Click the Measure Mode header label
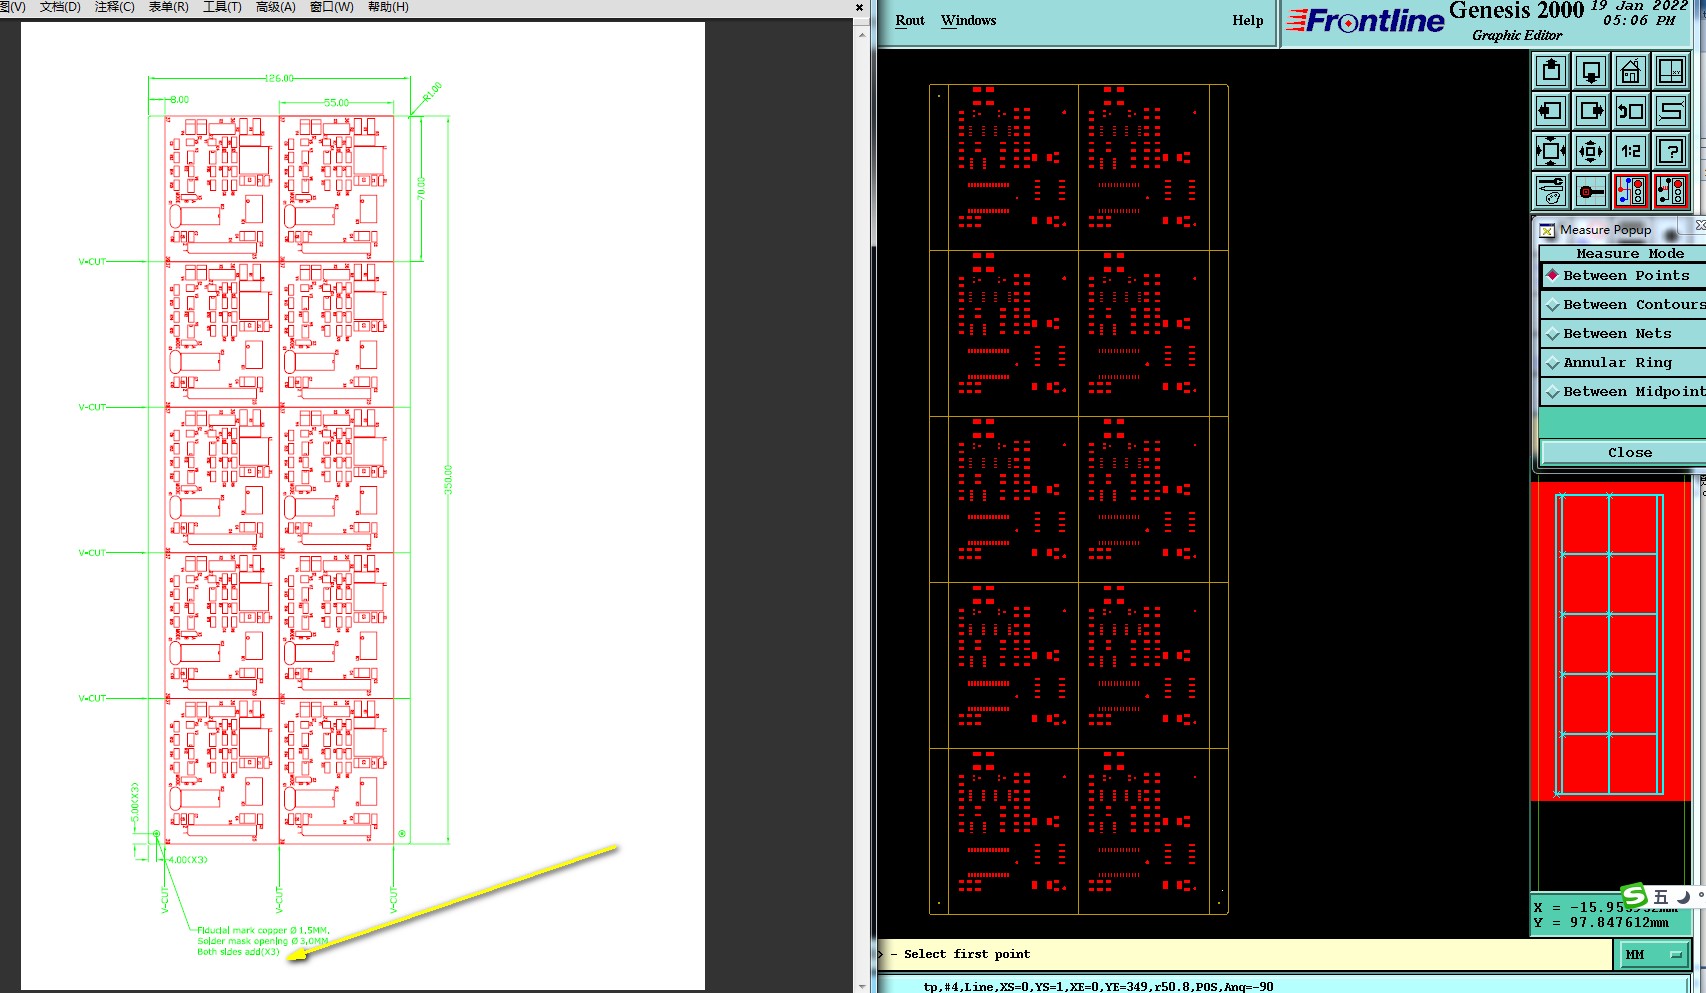Screen dimensions: 1706x993 [1630, 254]
